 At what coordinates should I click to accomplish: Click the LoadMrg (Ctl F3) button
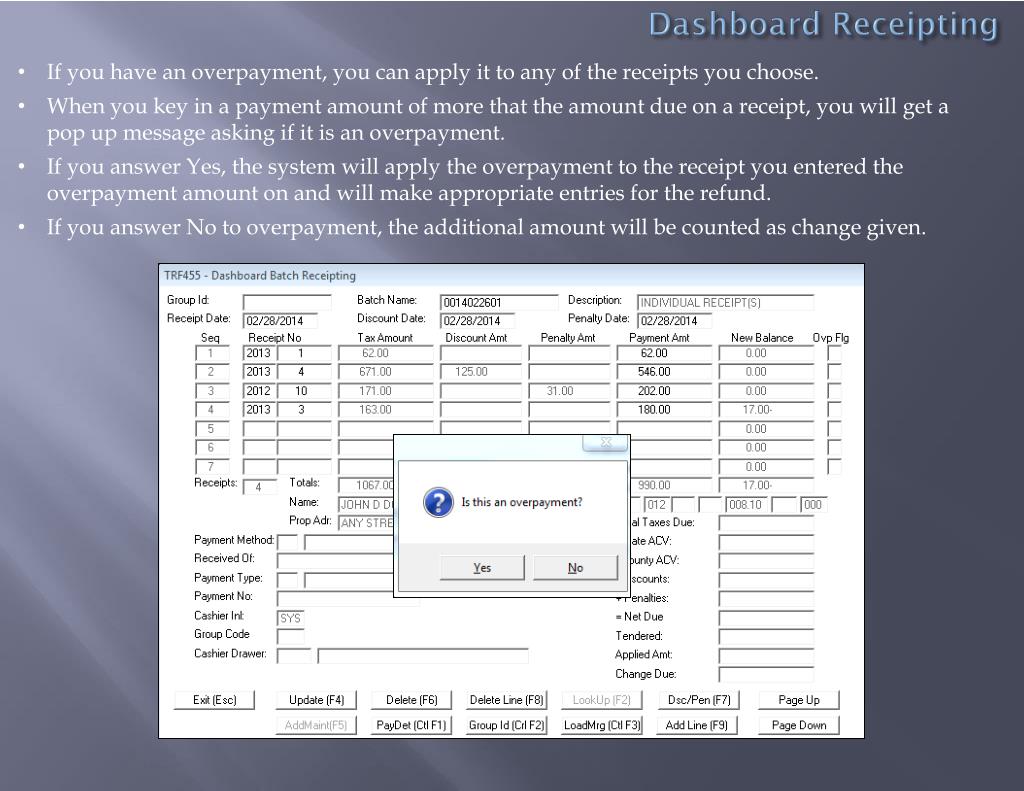coord(601,725)
